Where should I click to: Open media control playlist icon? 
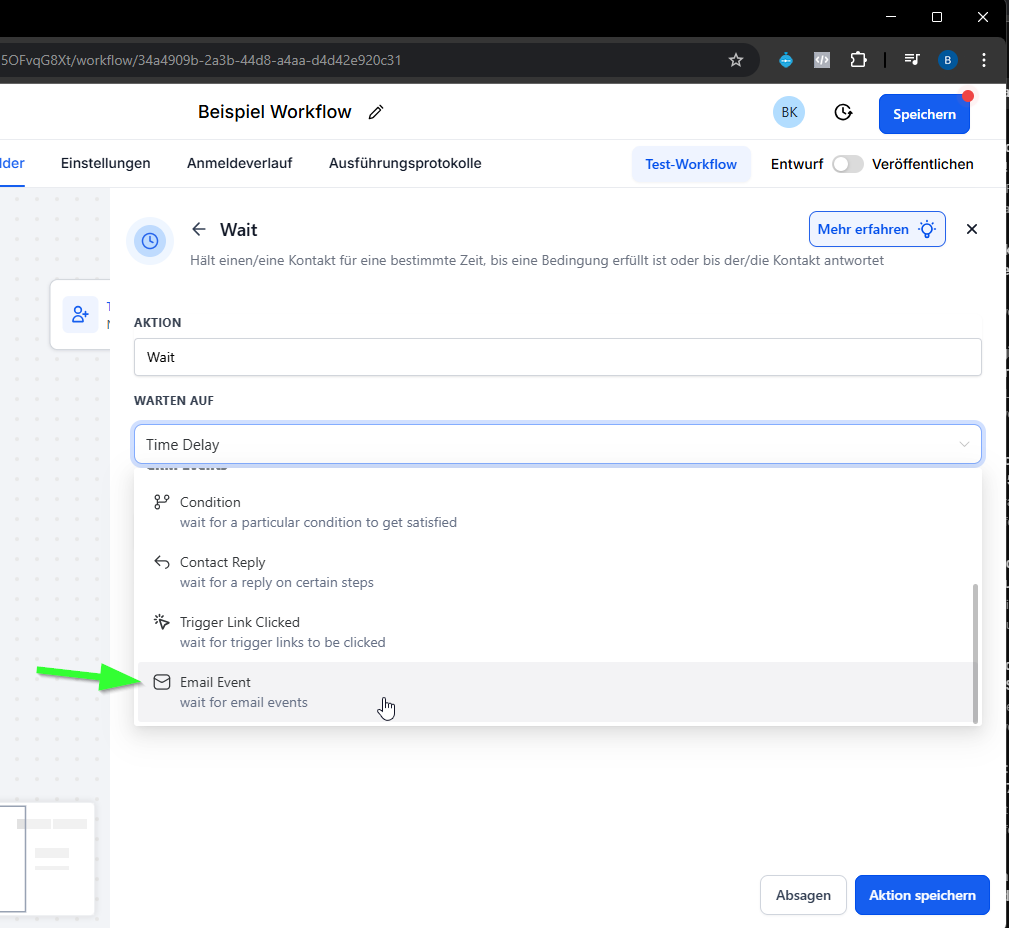912,60
